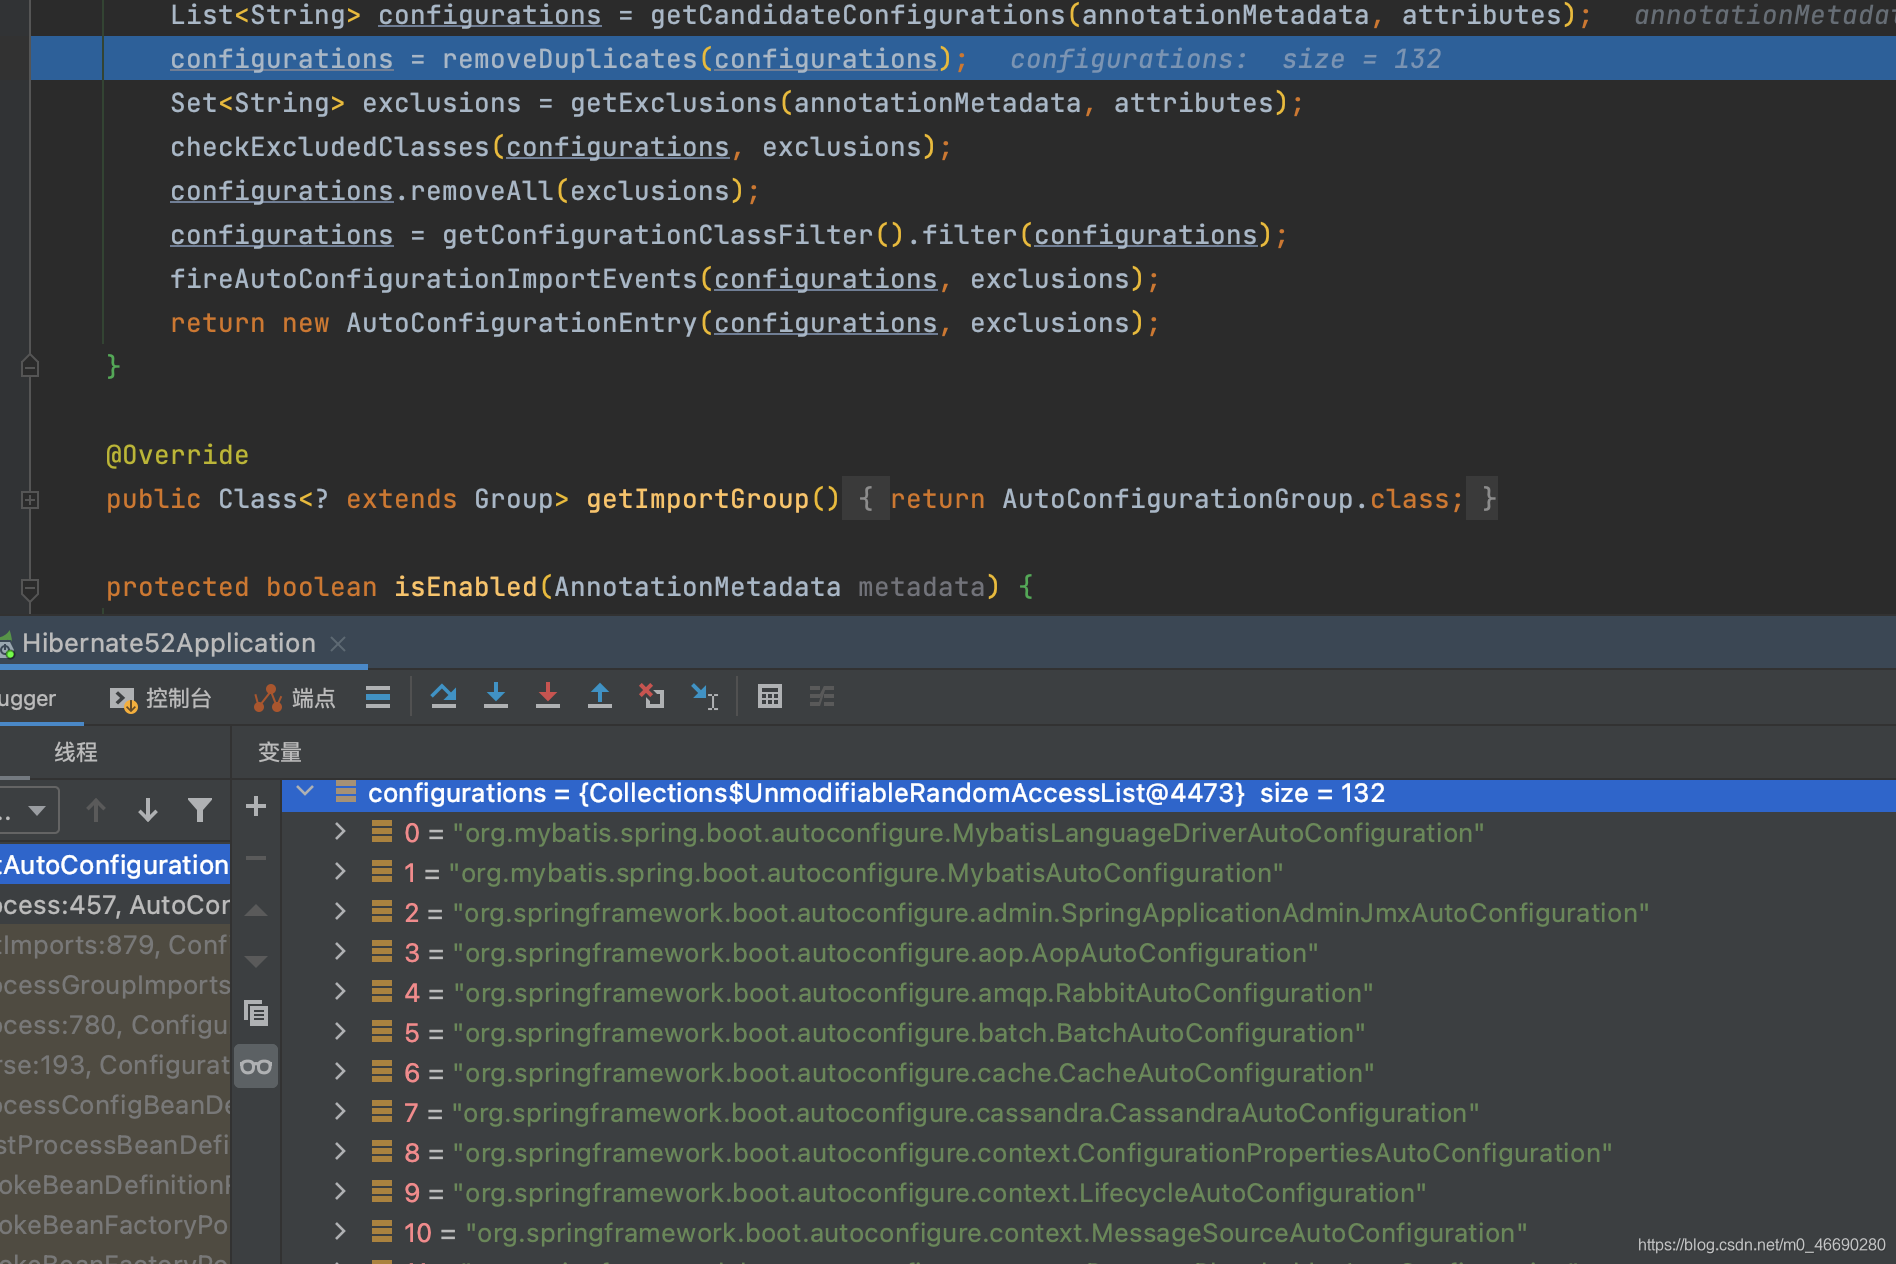The image size is (1896, 1264).
Task: Switch to the 控制台 console tab
Action: pyautogui.click(x=160, y=698)
